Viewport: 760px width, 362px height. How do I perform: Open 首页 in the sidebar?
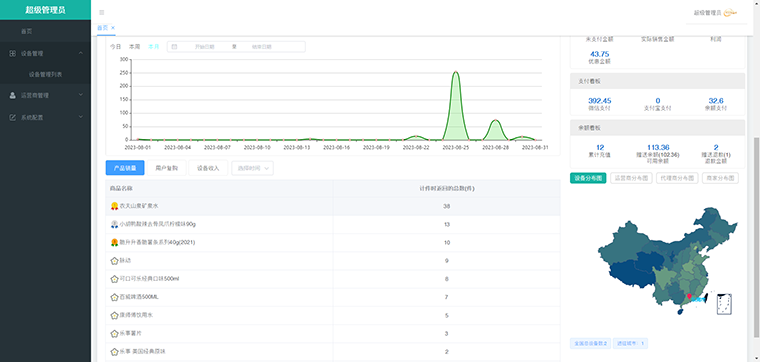tap(45, 31)
